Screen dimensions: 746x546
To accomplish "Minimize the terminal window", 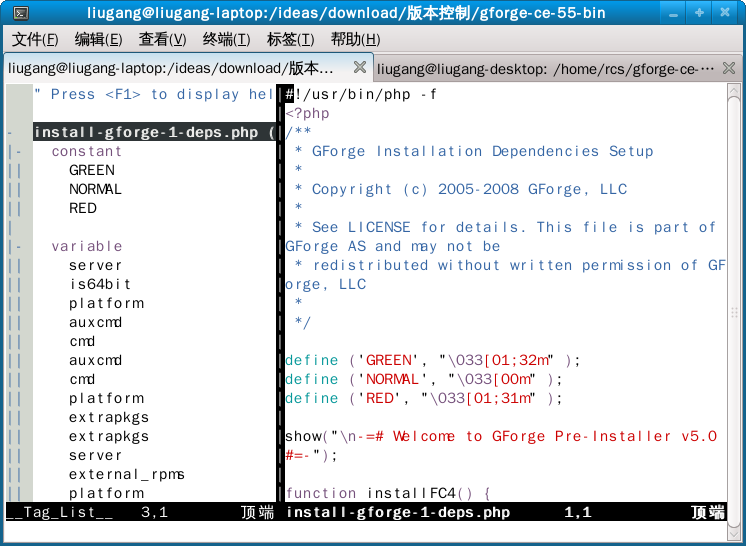I will coord(673,13).
